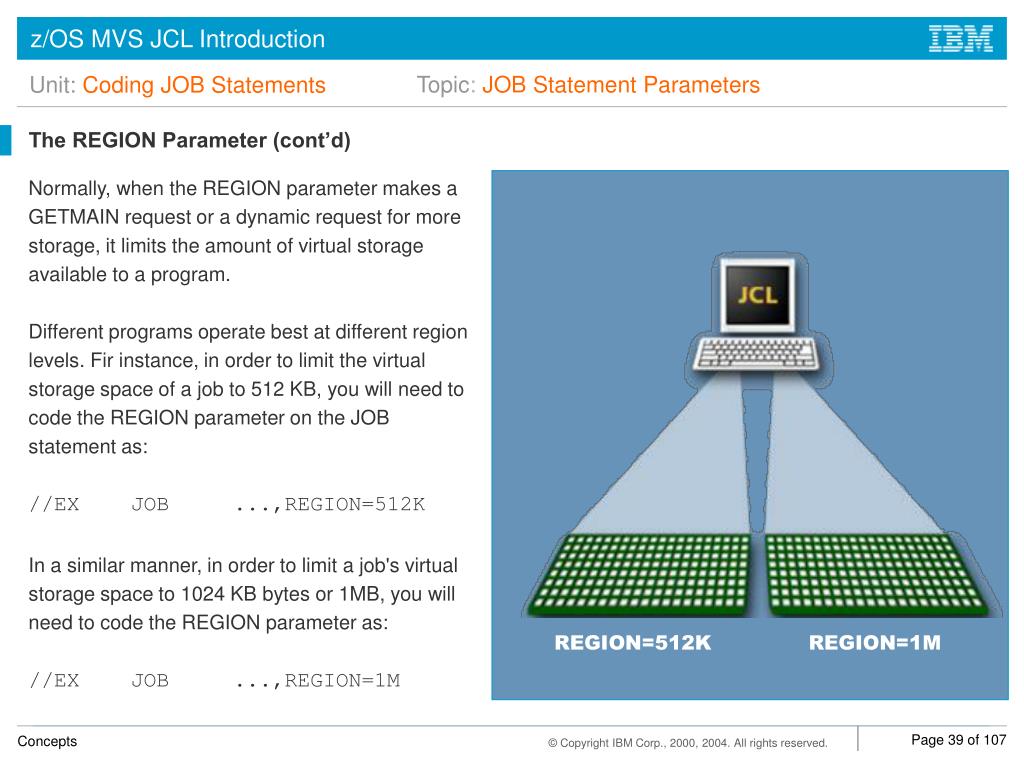
Task: Click the code line ending in REGION=1M
Action: [x=215, y=680]
